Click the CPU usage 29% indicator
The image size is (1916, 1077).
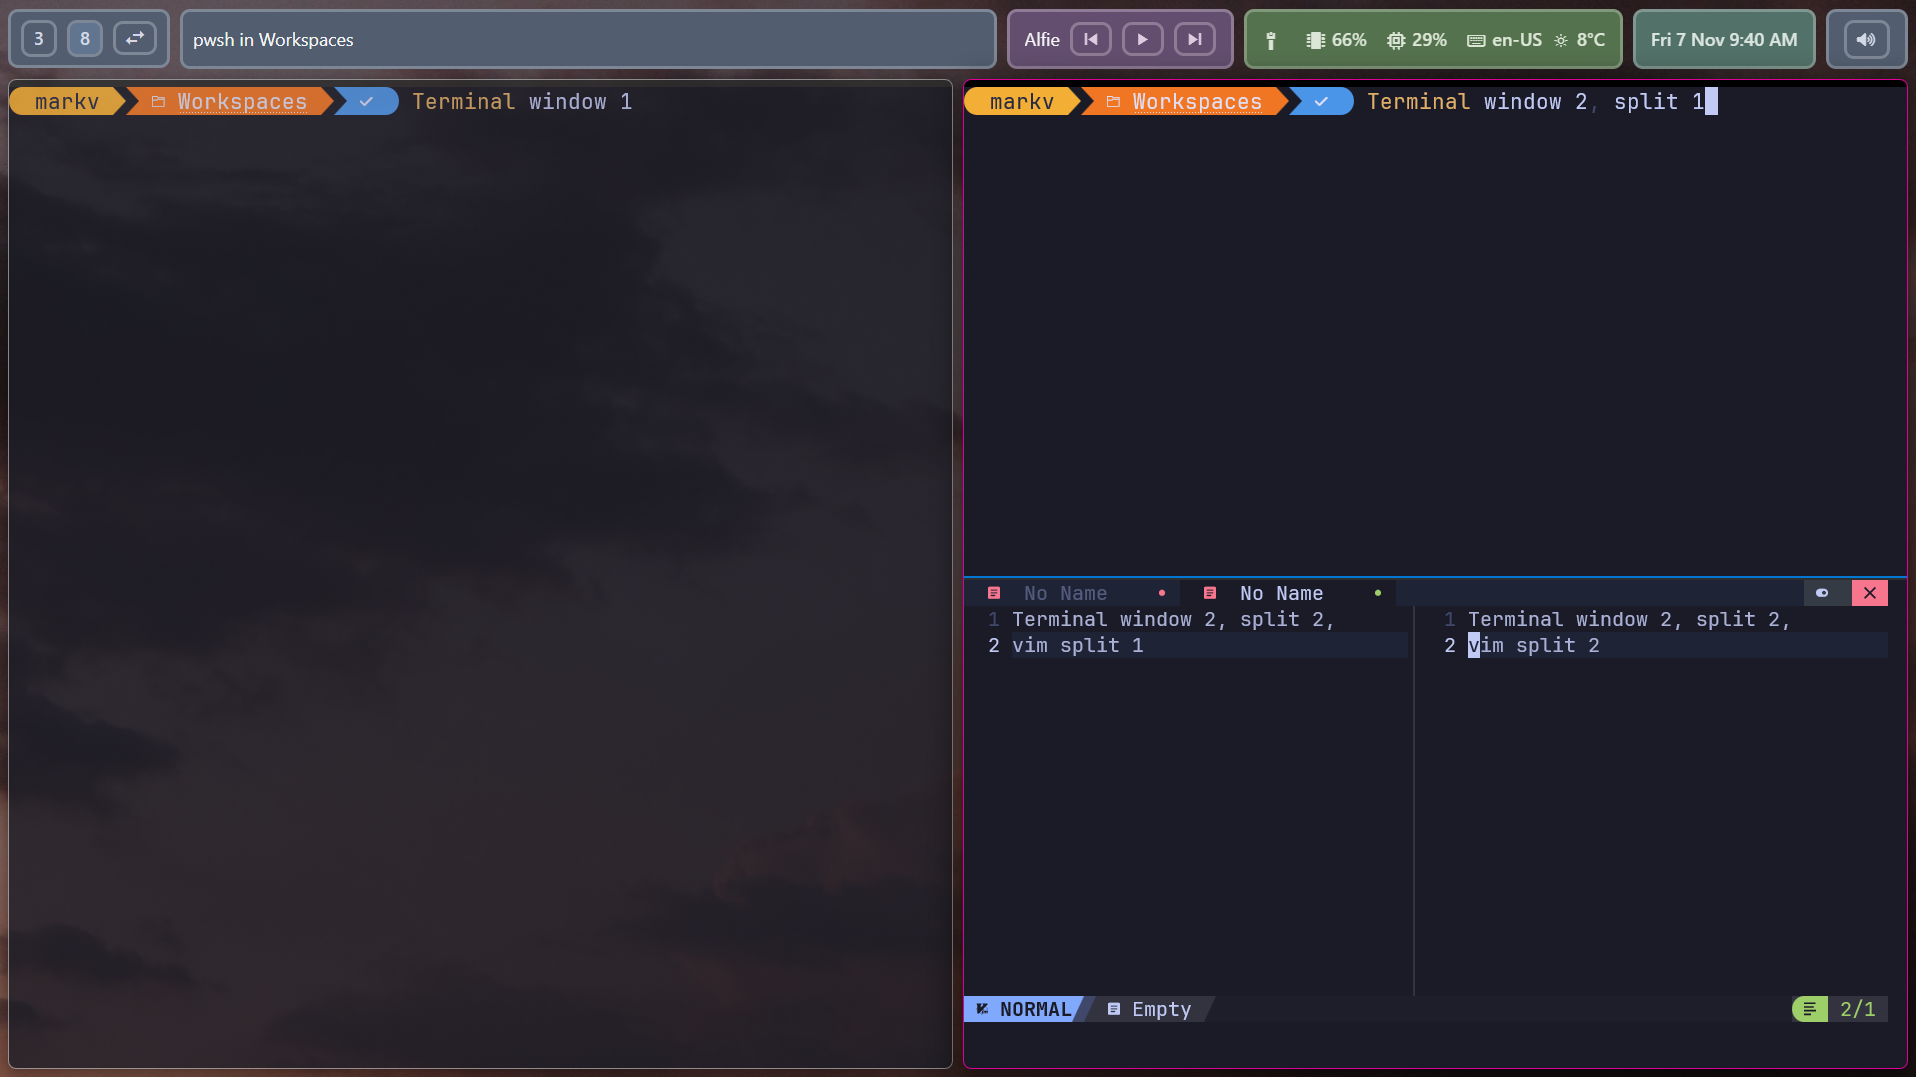click(x=1417, y=40)
